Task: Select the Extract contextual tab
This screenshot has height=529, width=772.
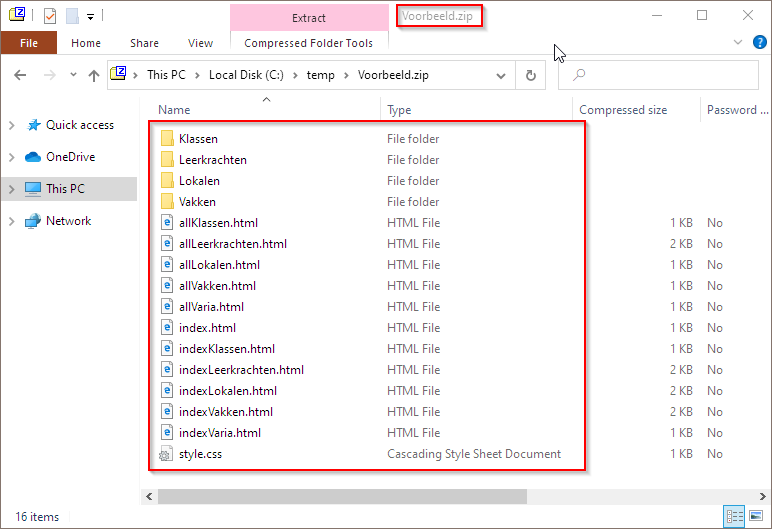Action: pos(309,18)
